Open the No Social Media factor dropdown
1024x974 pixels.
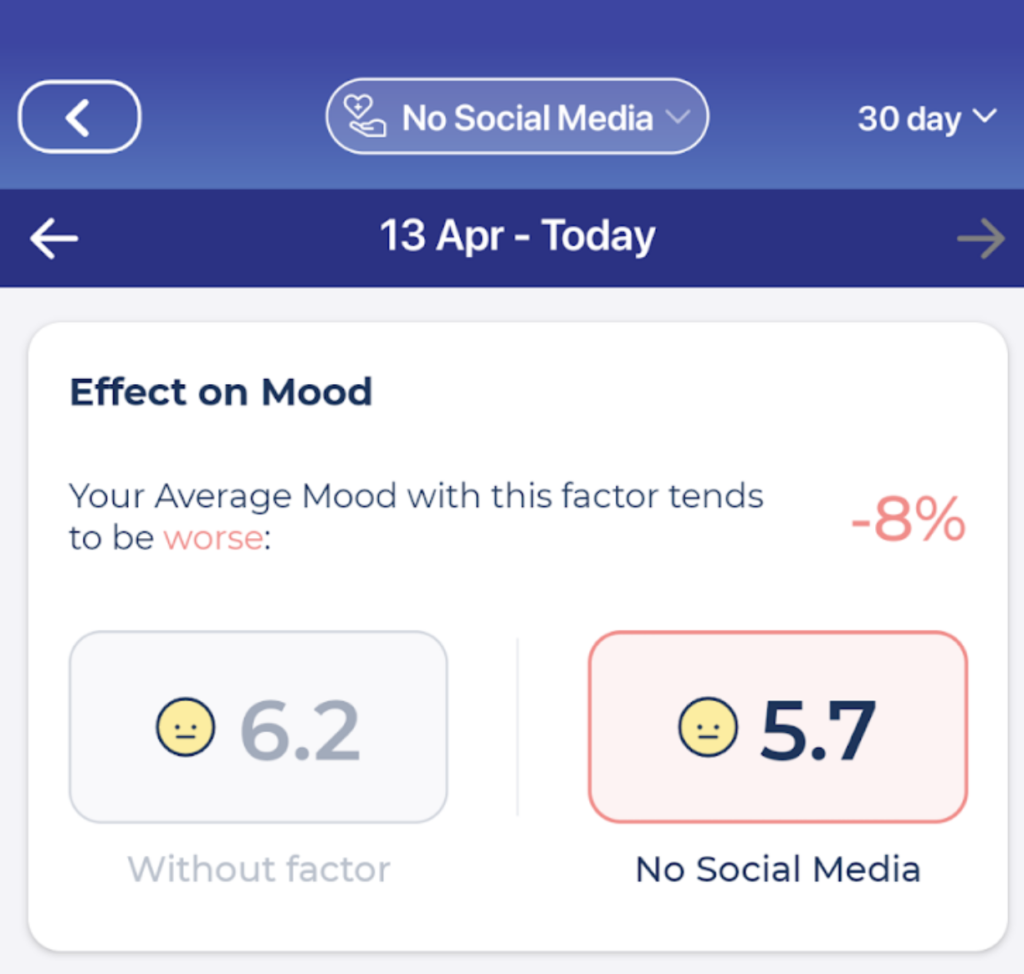[x=517, y=117]
